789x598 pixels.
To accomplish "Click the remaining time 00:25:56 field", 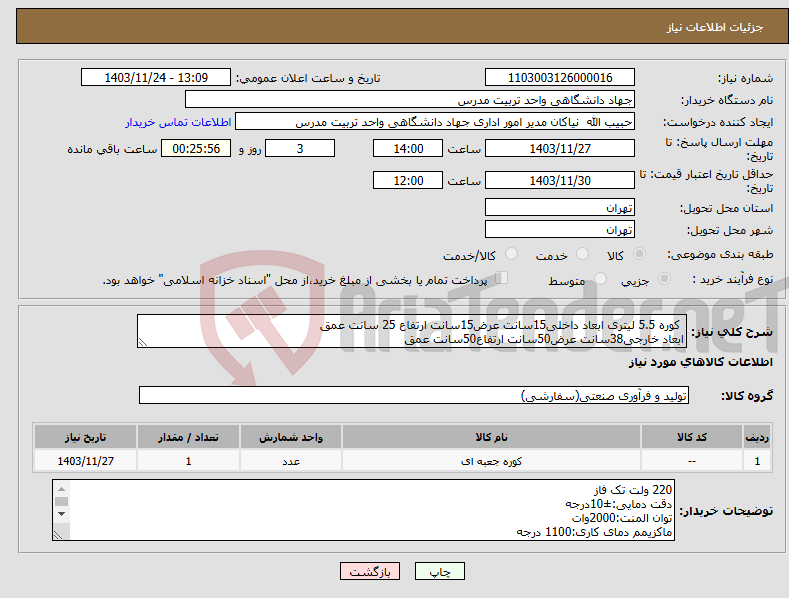I will pos(196,148).
